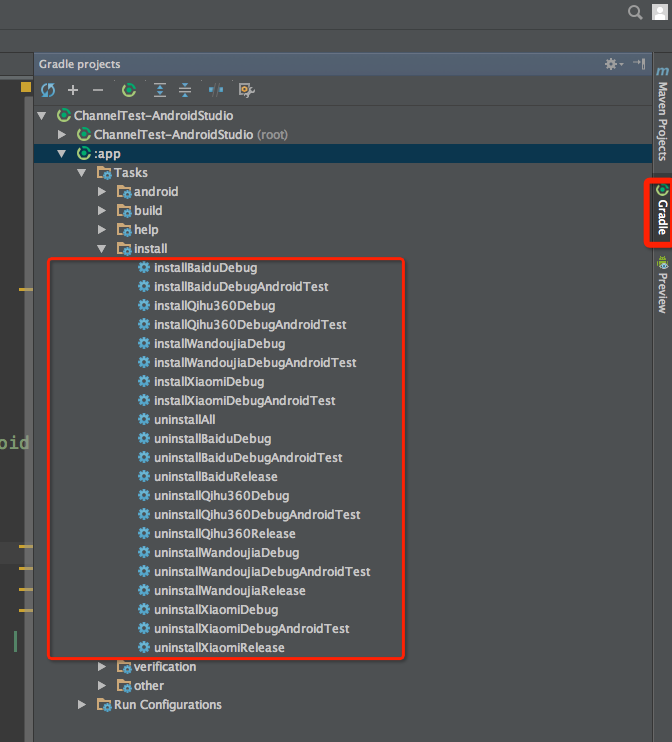This screenshot has height=742, width=672.
Task: Select uninstallBaiduDebugAndroidTest task
Action: click(248, 458)
